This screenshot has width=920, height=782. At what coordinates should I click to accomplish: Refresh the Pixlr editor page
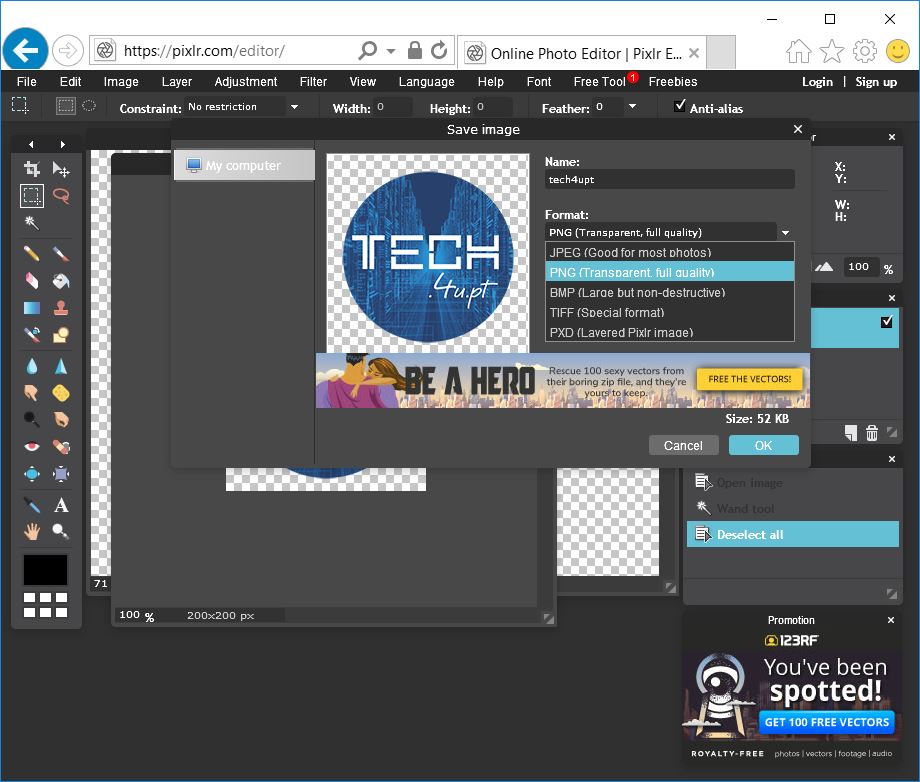point(439,50)
